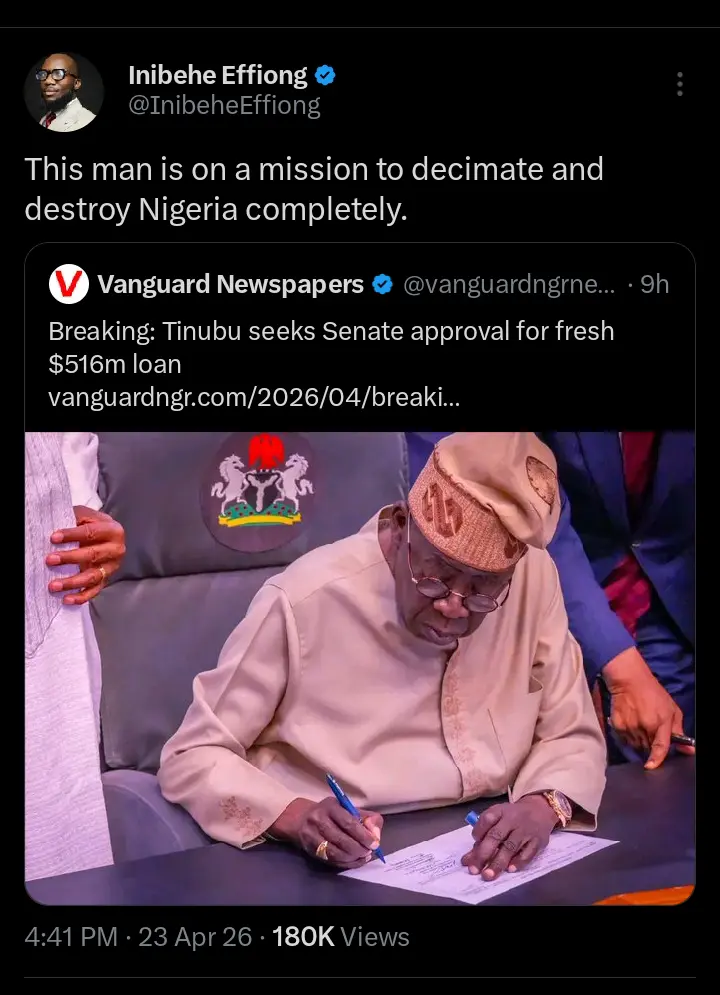
Task: View the 180K Views analytics
Action: [340, 937]
